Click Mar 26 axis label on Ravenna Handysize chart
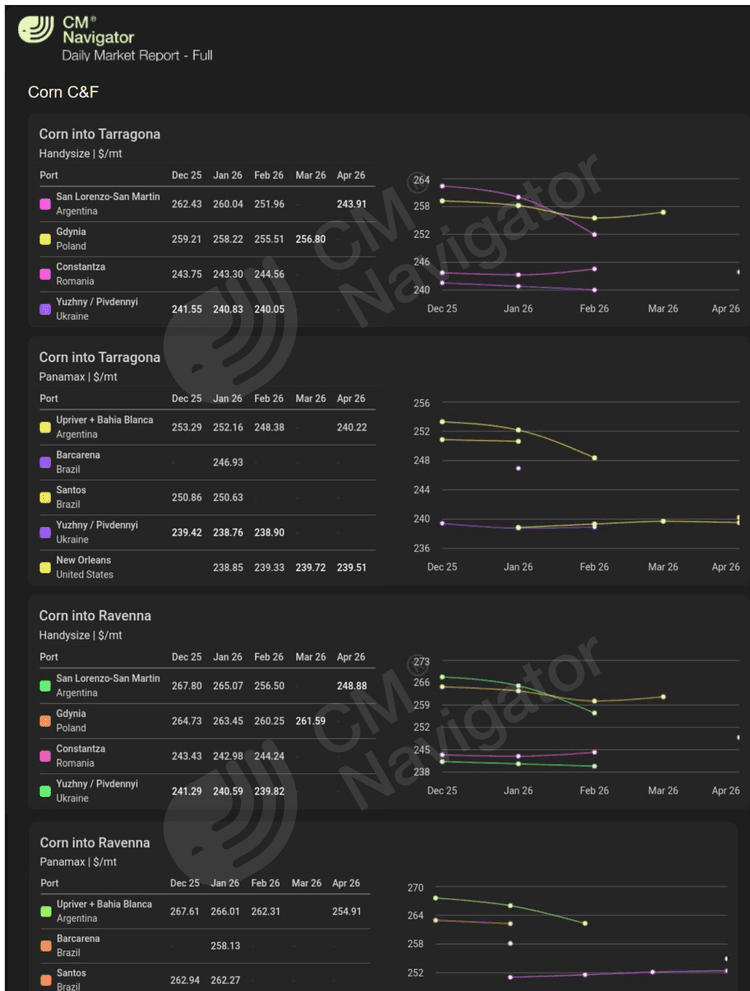The height and width of the screenshot is (991, 750). click(663, 791)
